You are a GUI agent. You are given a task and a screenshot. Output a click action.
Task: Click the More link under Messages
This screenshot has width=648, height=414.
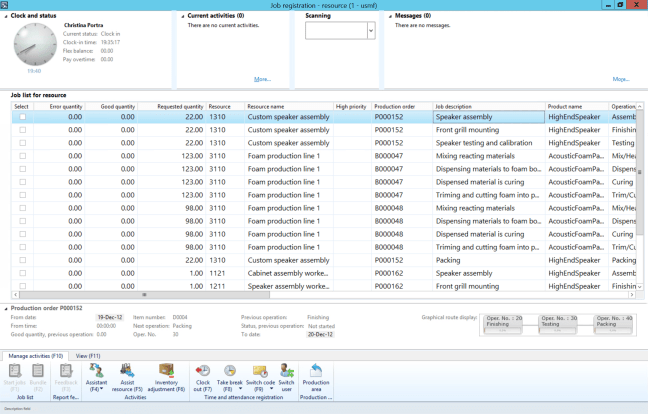click(620, 79)
